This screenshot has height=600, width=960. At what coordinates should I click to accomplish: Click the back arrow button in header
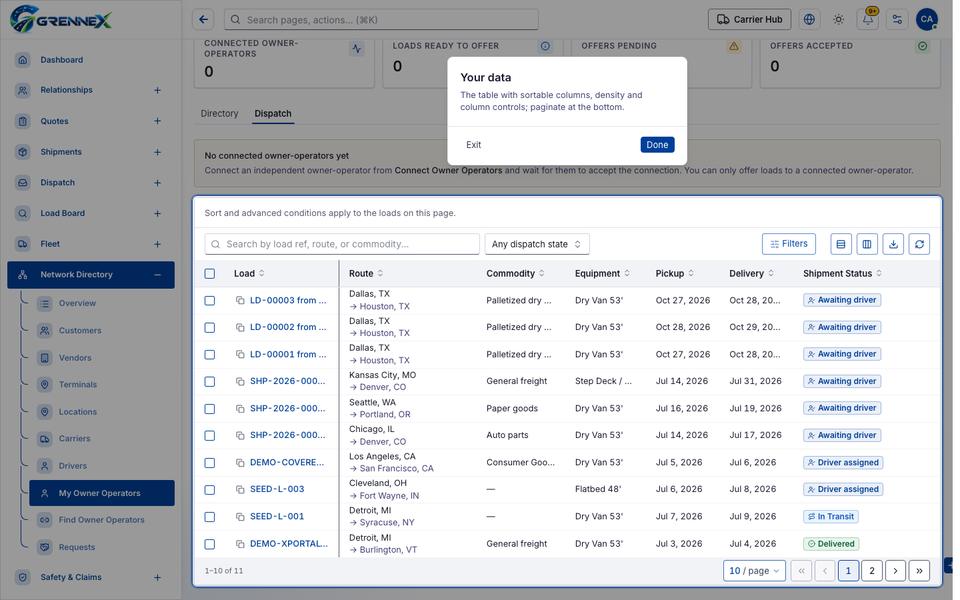point(203,20)
